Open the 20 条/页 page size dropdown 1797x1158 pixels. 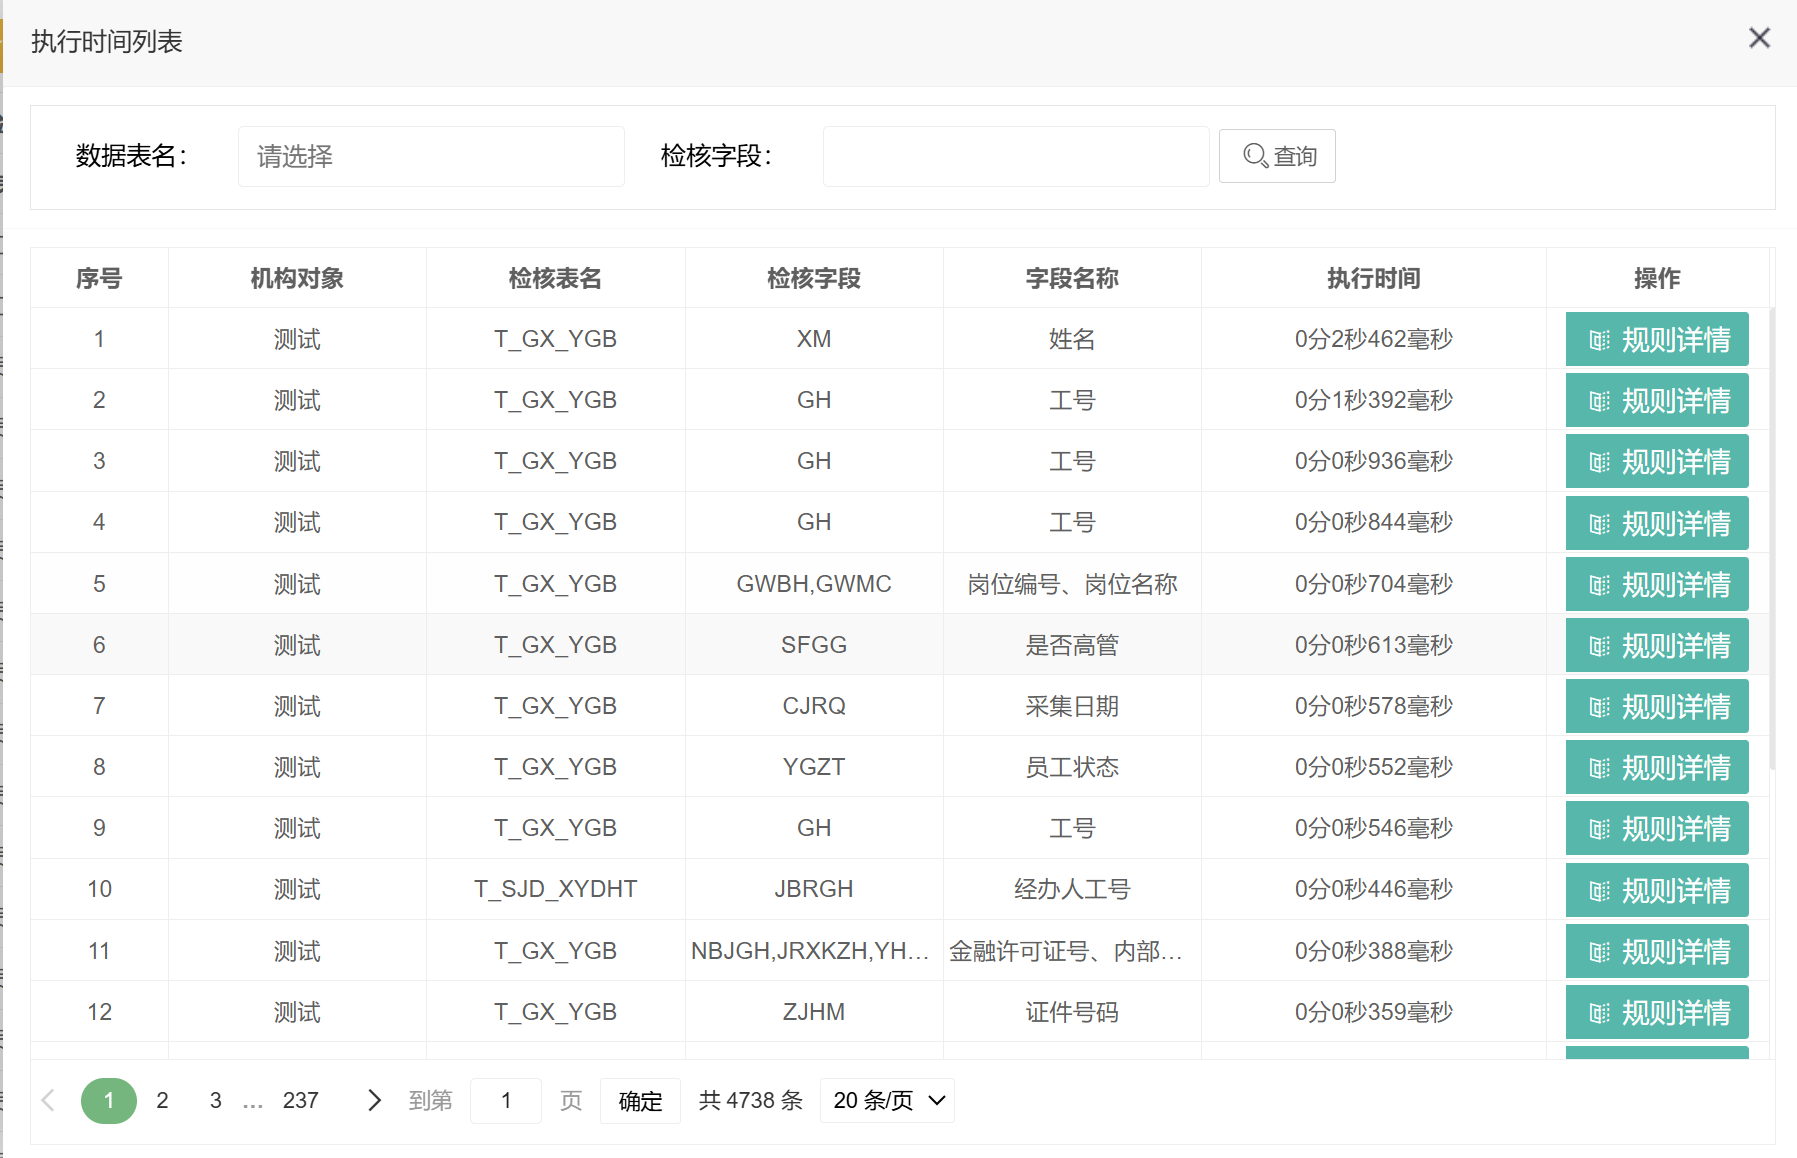pyautogui.click(x=887, y=1101)
